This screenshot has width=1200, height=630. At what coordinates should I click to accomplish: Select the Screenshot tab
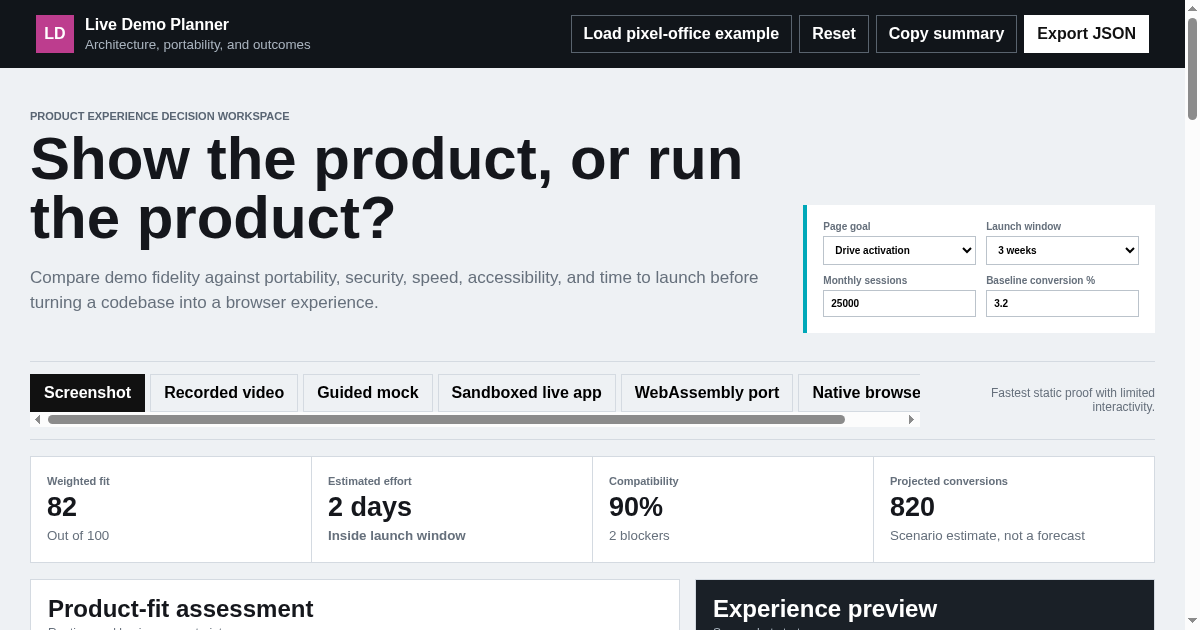[87, 393]
